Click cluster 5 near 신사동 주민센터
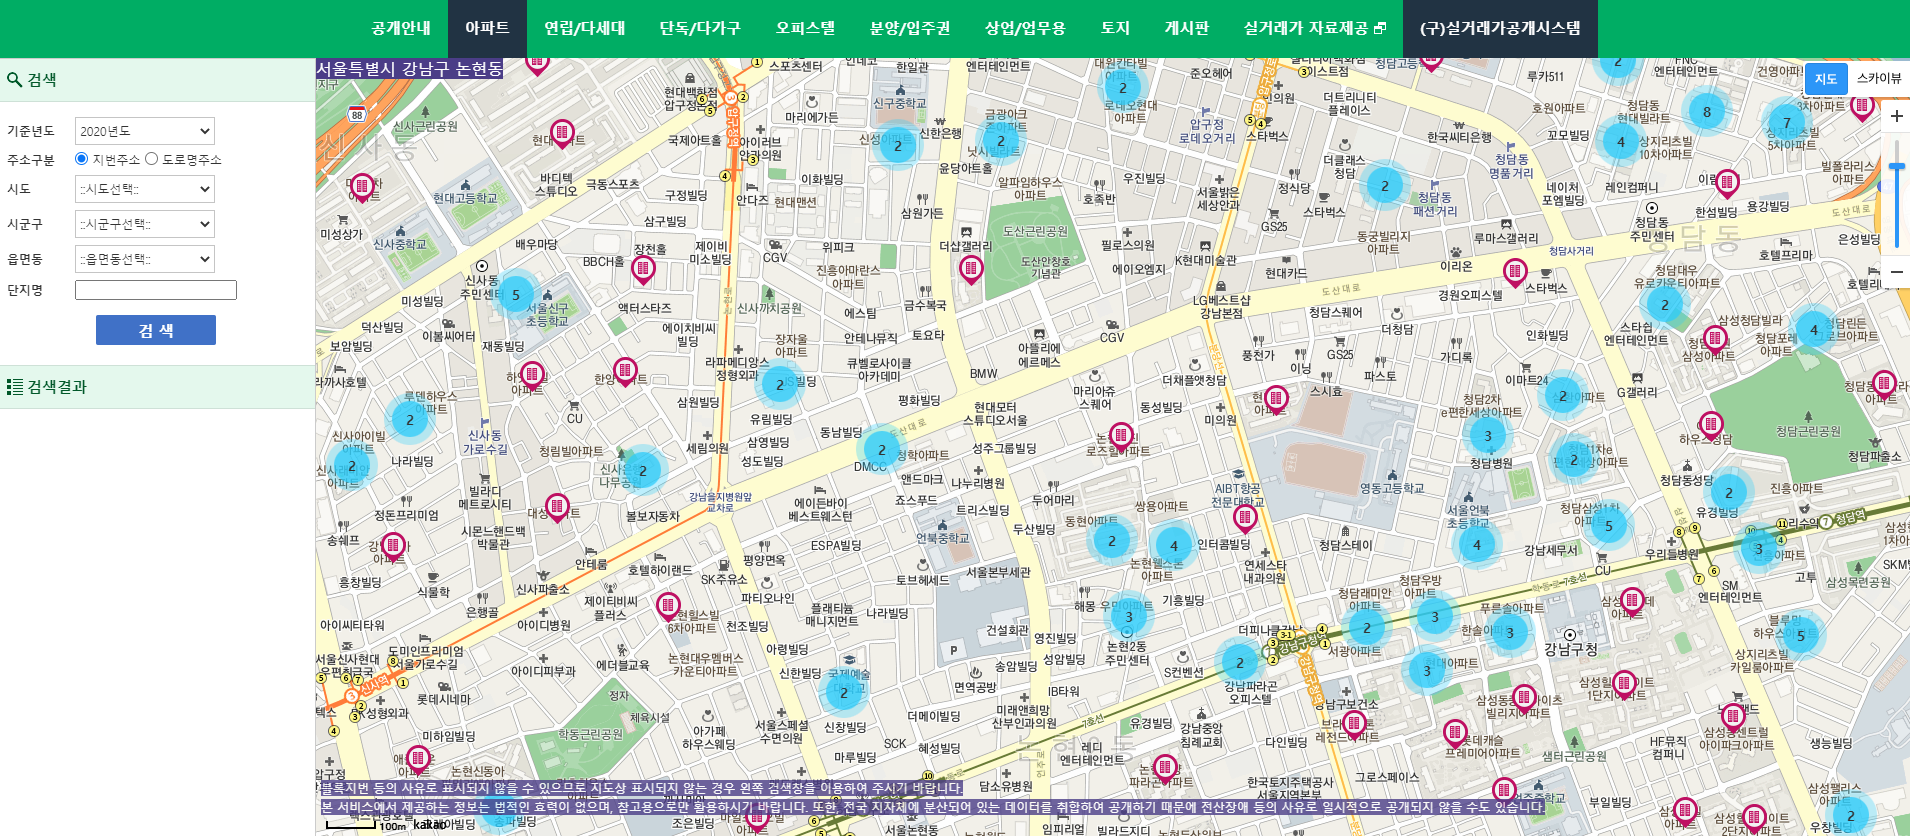The image size is (1910, 836). click(x=516, y=294)
